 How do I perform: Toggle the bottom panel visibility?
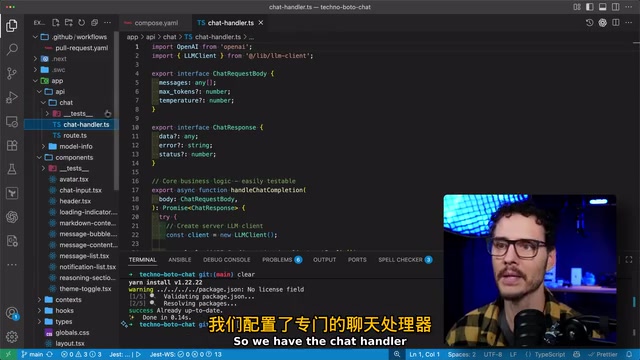[602, 7]
